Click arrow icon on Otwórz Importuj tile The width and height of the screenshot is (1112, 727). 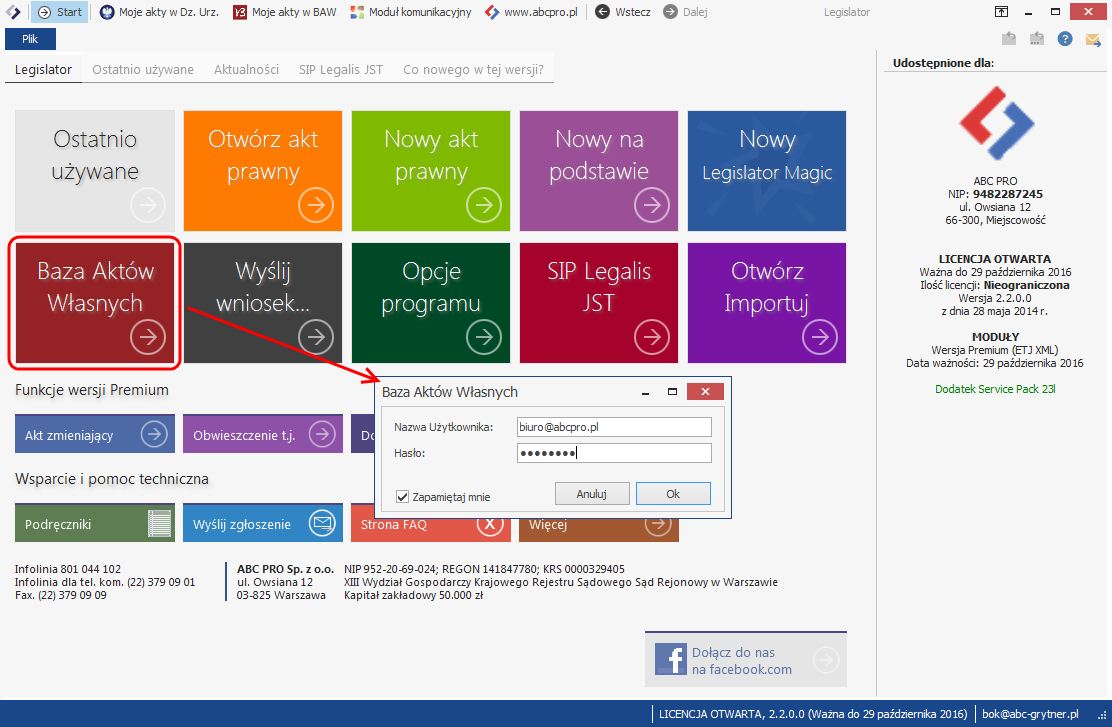(x=820, y=337)
